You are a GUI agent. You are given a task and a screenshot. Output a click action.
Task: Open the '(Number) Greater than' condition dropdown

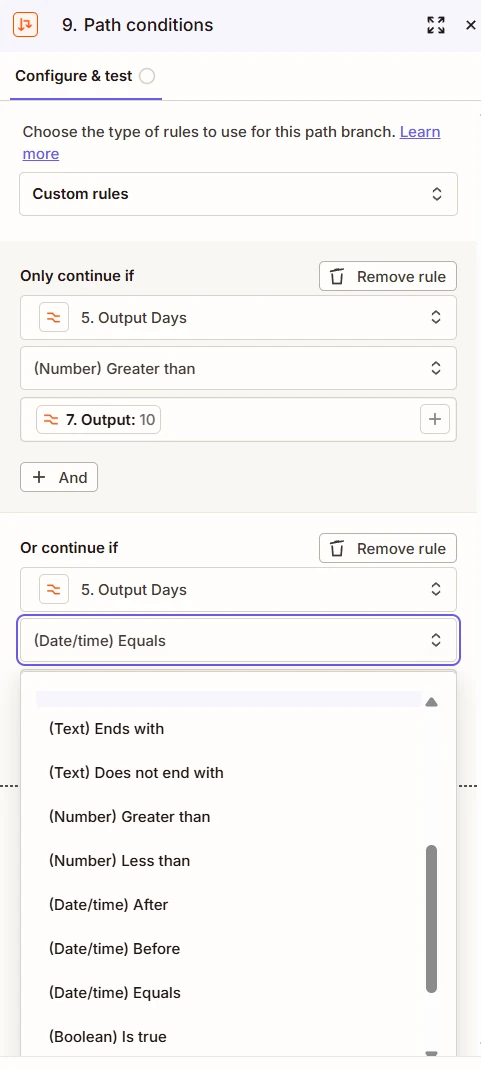238,368
